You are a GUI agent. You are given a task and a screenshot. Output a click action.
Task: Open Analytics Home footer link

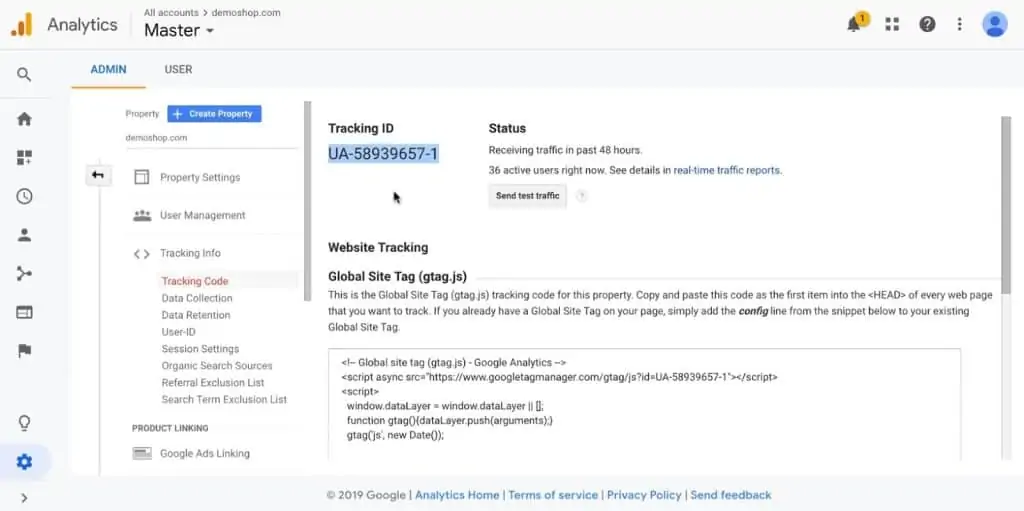click(x=456, y=495)
